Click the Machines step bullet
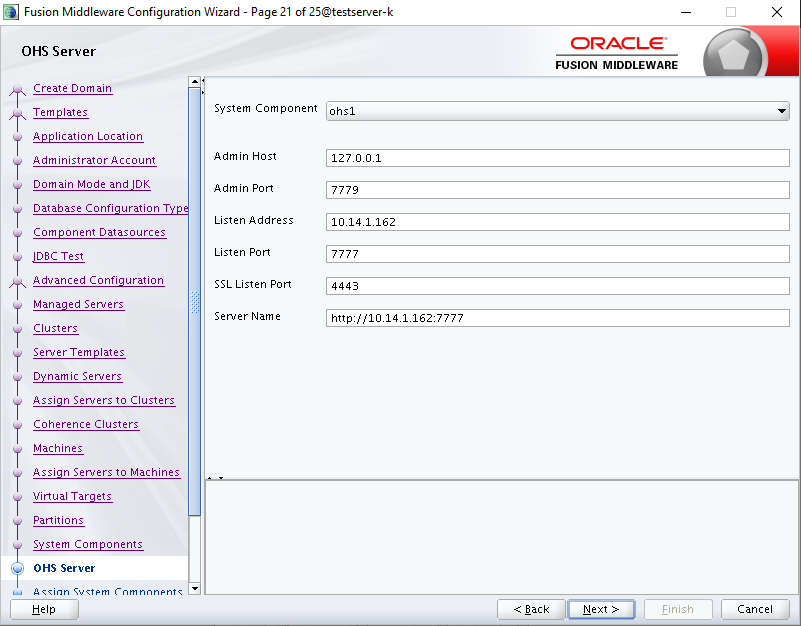This screenshot has height=626, width=801. point(17,449)
